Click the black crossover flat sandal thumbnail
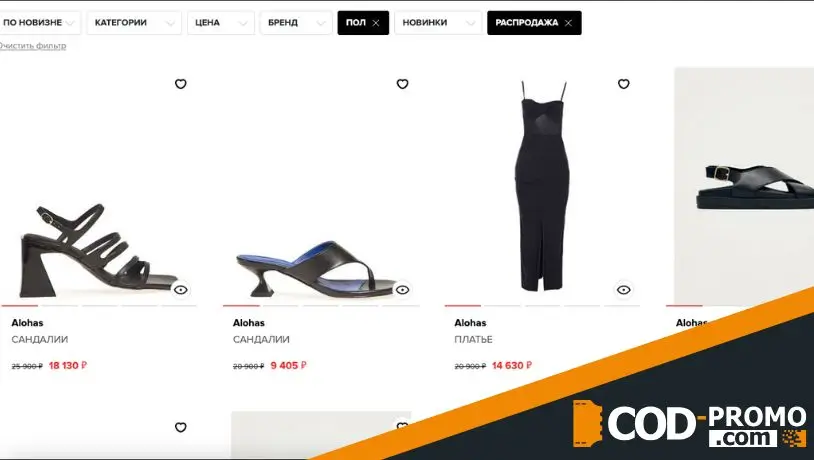Image resolution: width=814 pixels, height=460 pixels. [744, 186]
